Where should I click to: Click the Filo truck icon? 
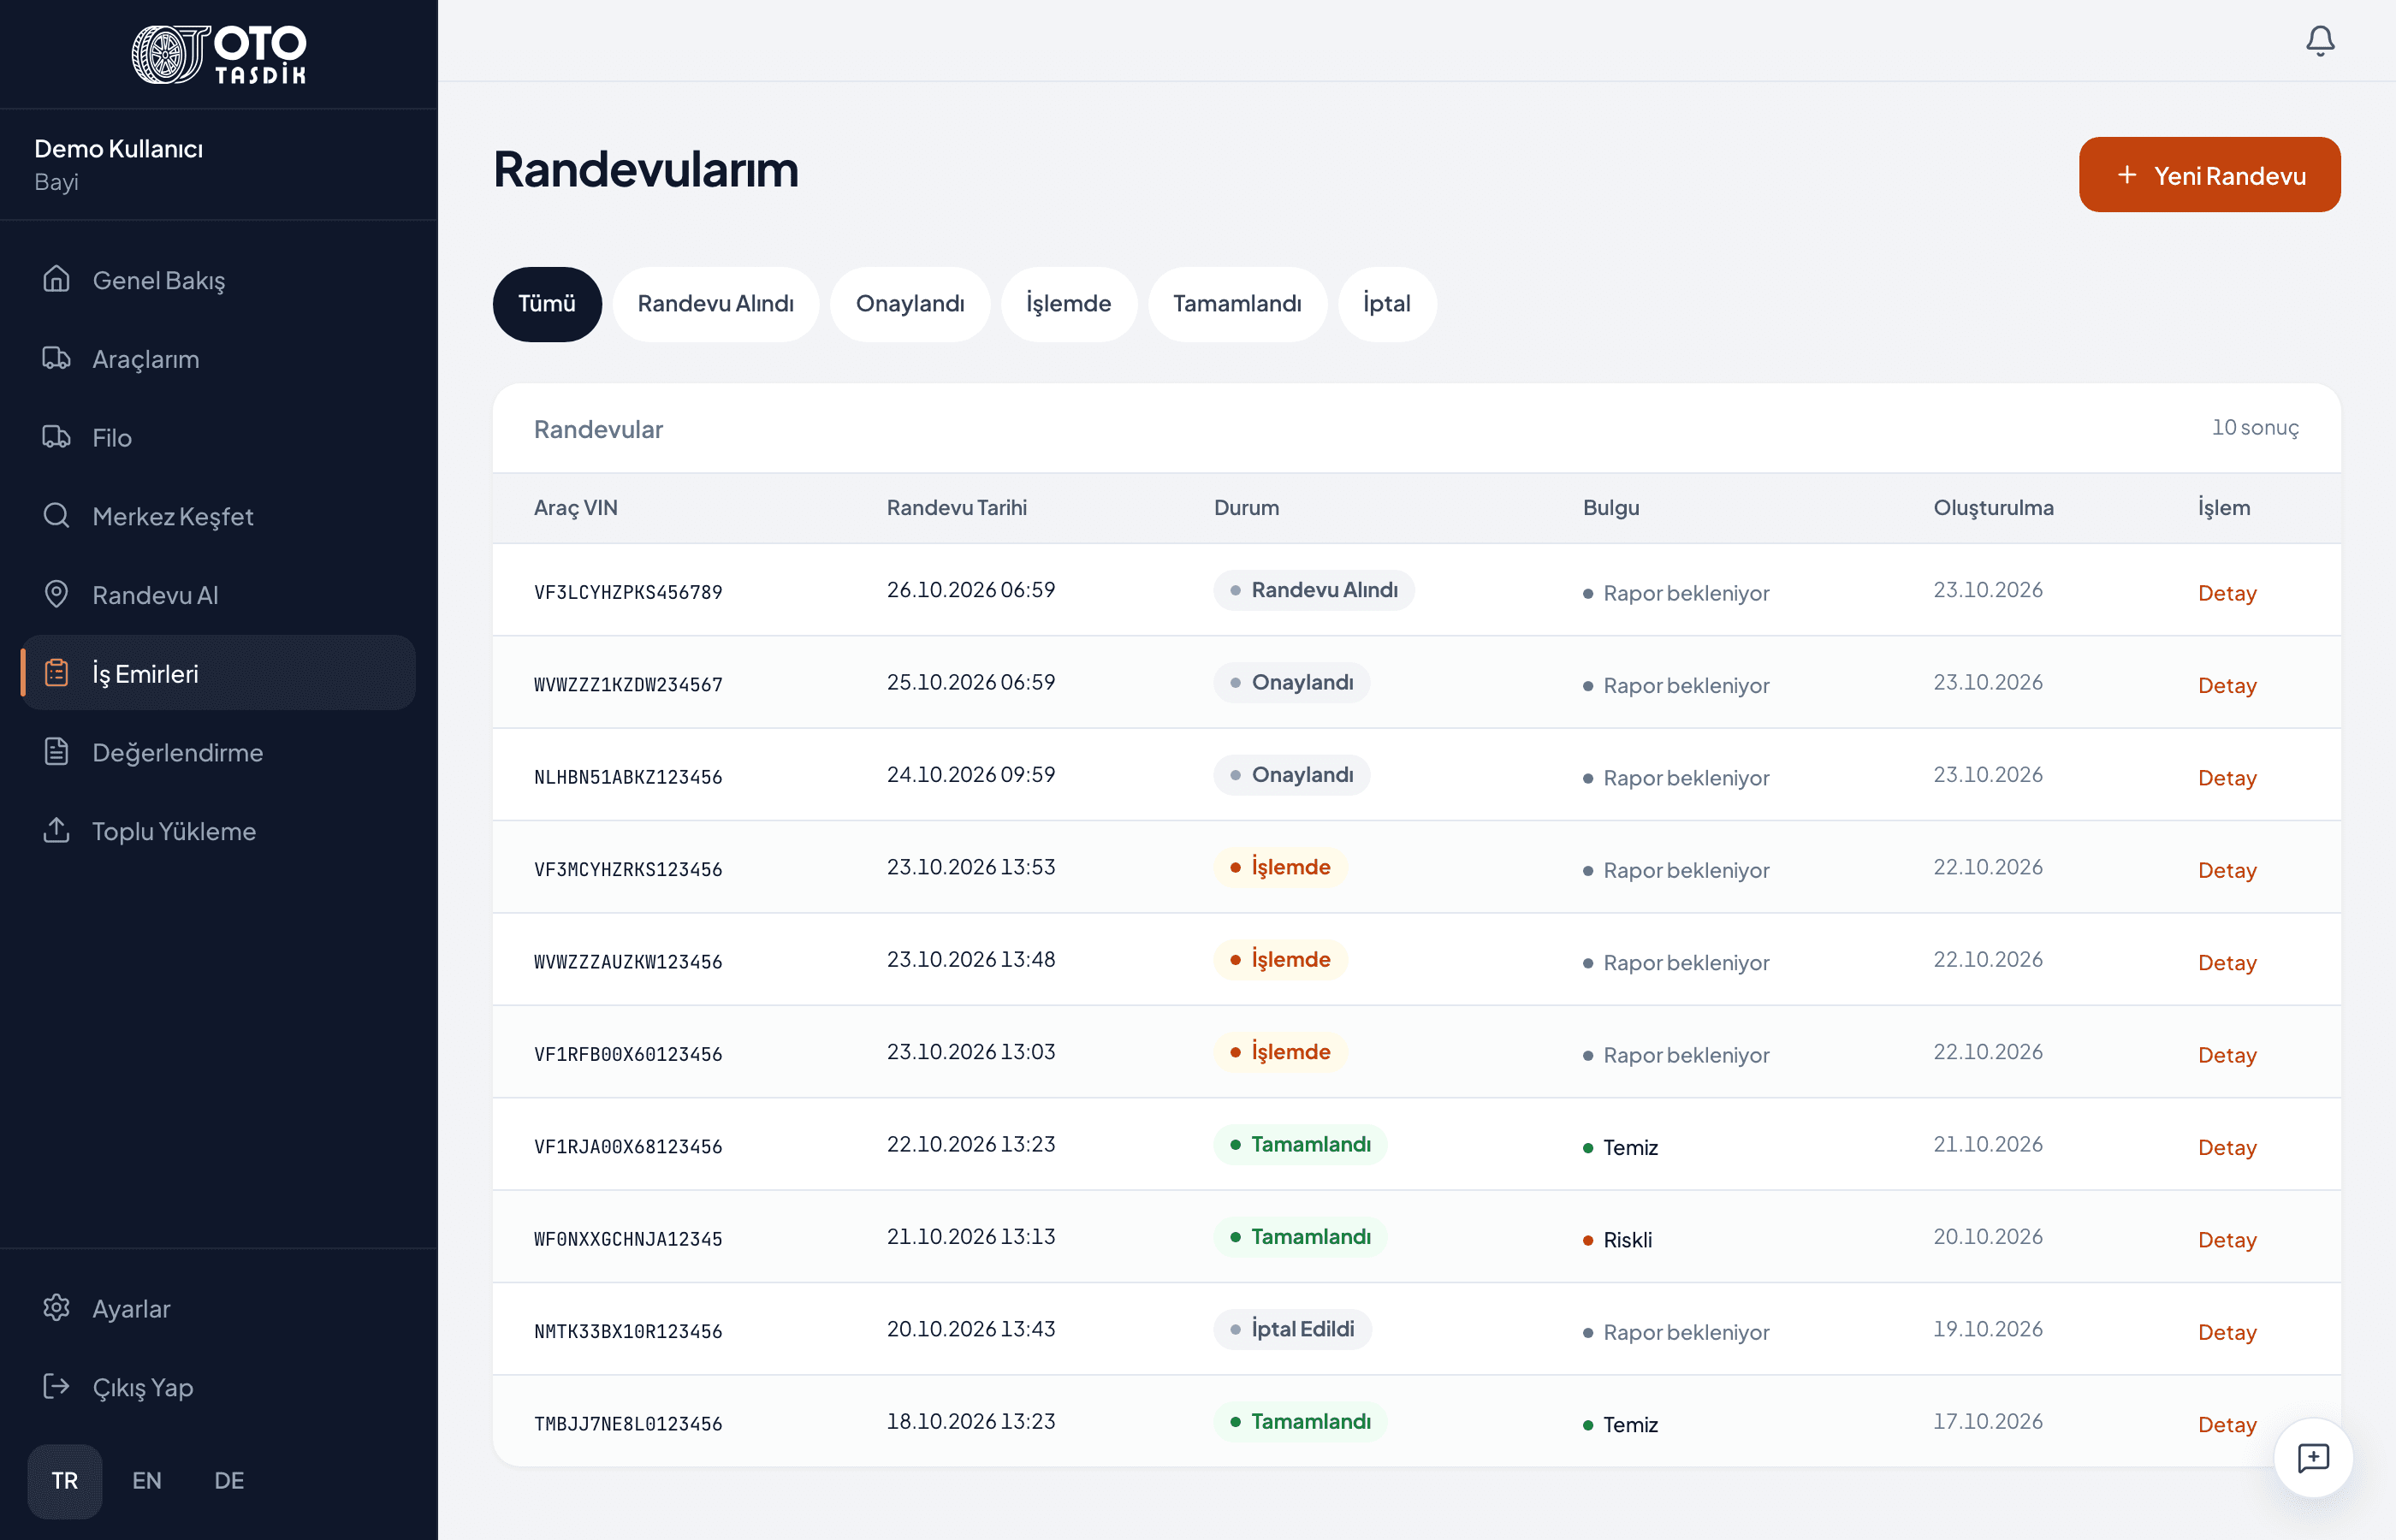point(57,437)
